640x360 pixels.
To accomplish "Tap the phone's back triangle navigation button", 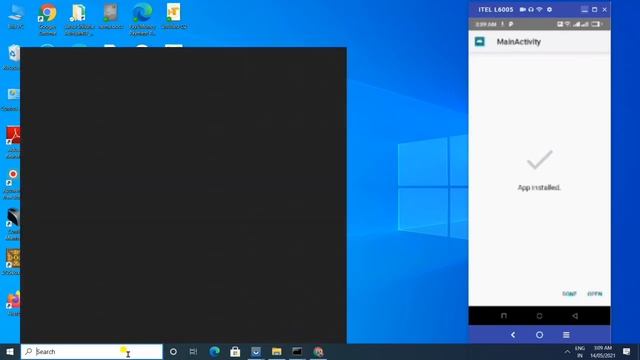I will coord(575,316).
